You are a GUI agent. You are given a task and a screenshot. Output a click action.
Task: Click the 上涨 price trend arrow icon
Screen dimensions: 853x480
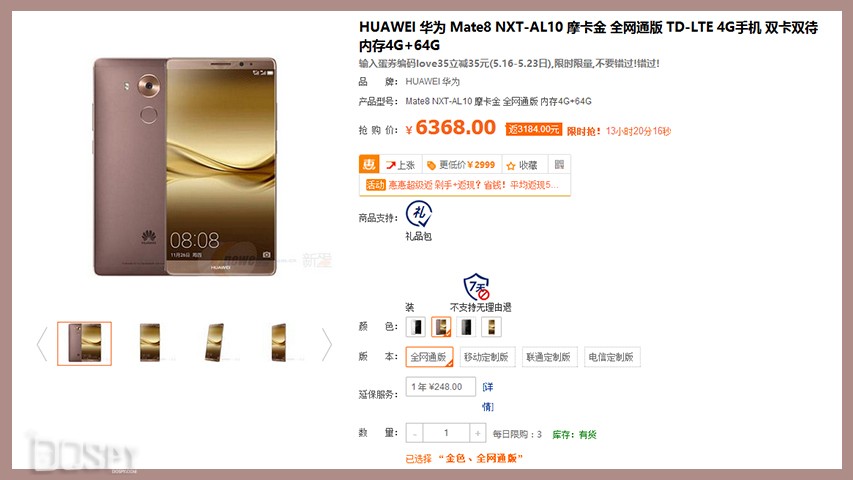[391, 165]
